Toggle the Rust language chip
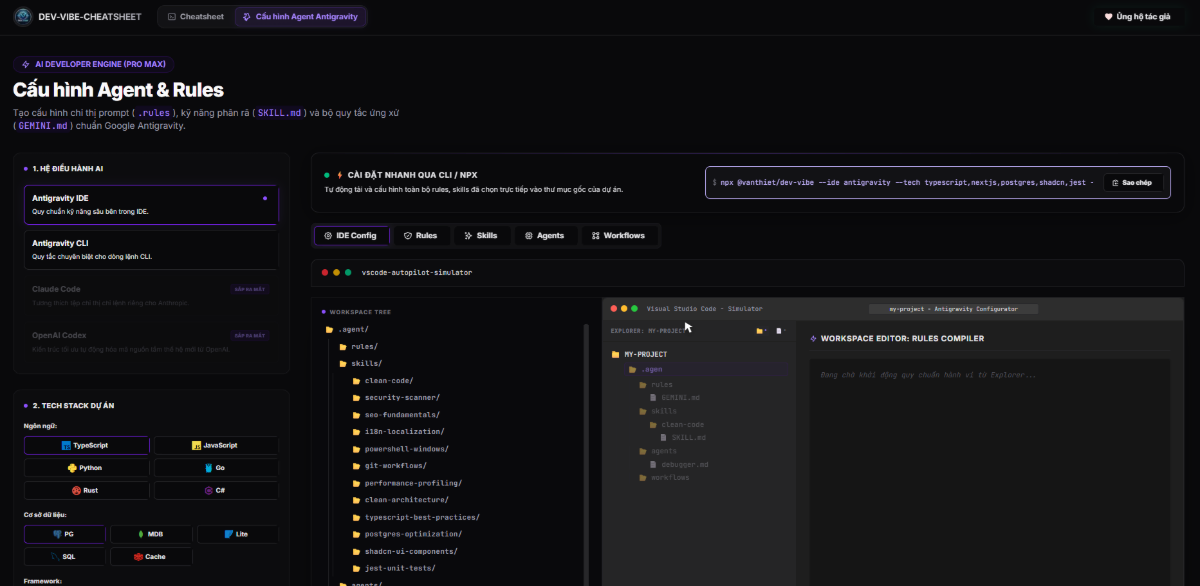1200x586 pixels. click(x=87, y=491)
